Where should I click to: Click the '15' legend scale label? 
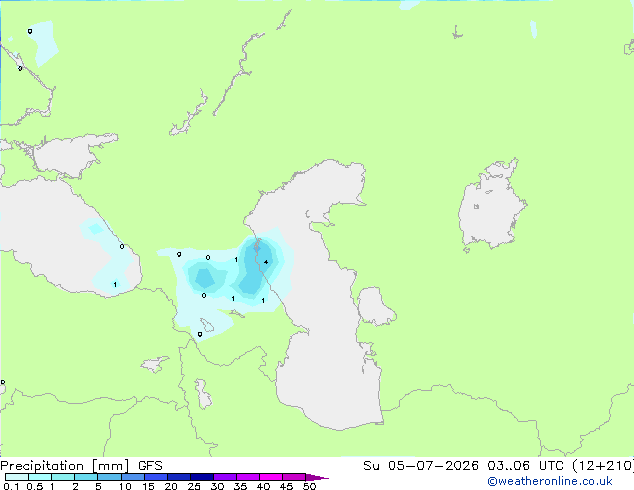[148, 486]
